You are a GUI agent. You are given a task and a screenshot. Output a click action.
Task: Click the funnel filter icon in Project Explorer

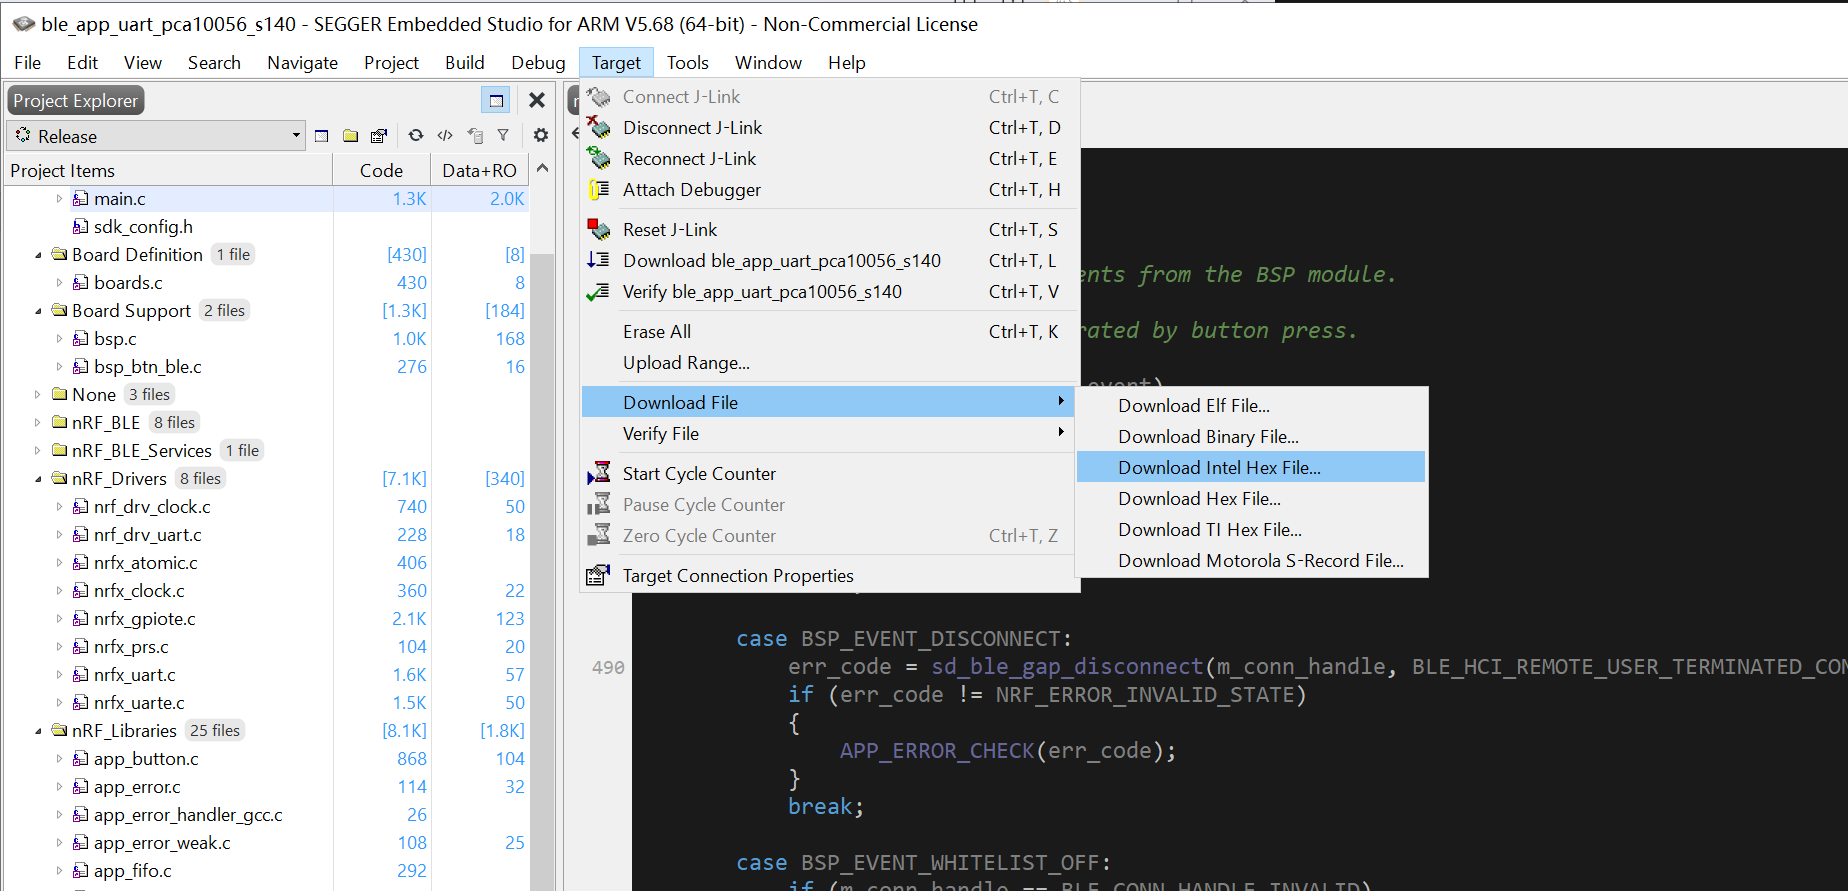click(503, 136)
